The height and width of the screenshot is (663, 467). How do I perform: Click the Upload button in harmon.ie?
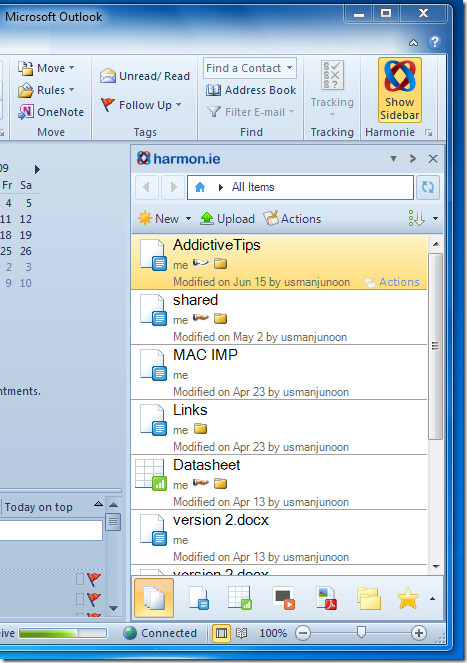click(227, 219)
